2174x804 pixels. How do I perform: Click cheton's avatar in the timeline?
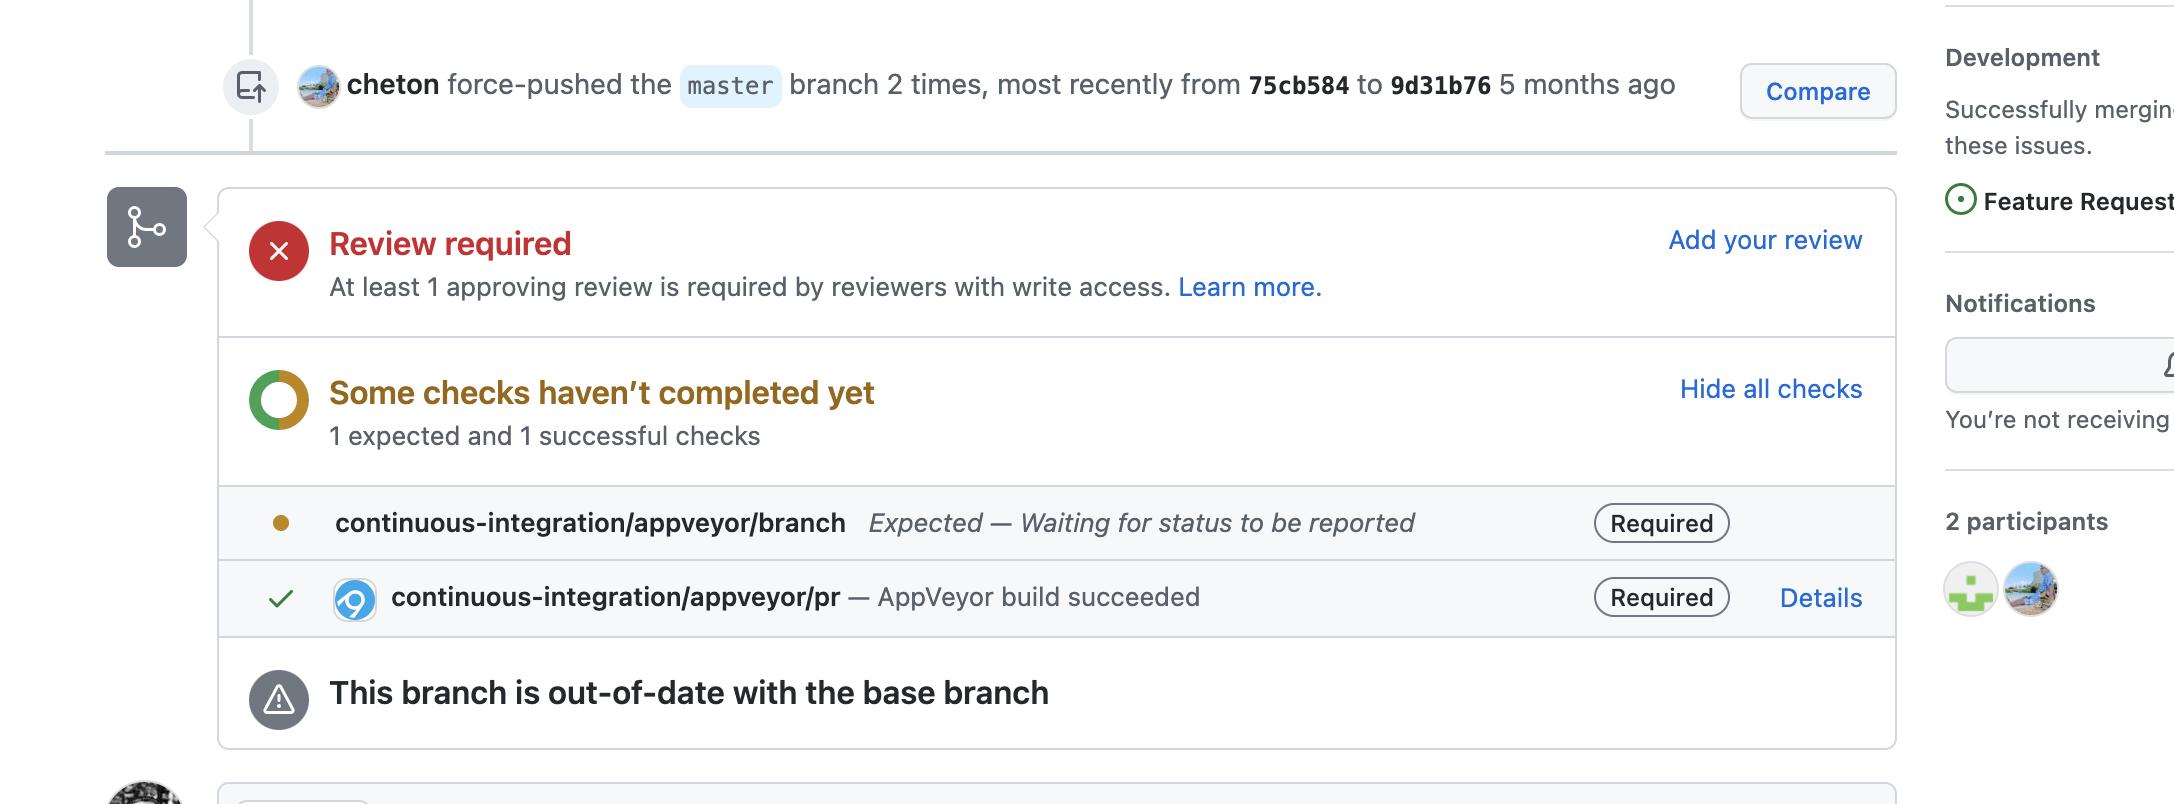[x=318, y=87]
